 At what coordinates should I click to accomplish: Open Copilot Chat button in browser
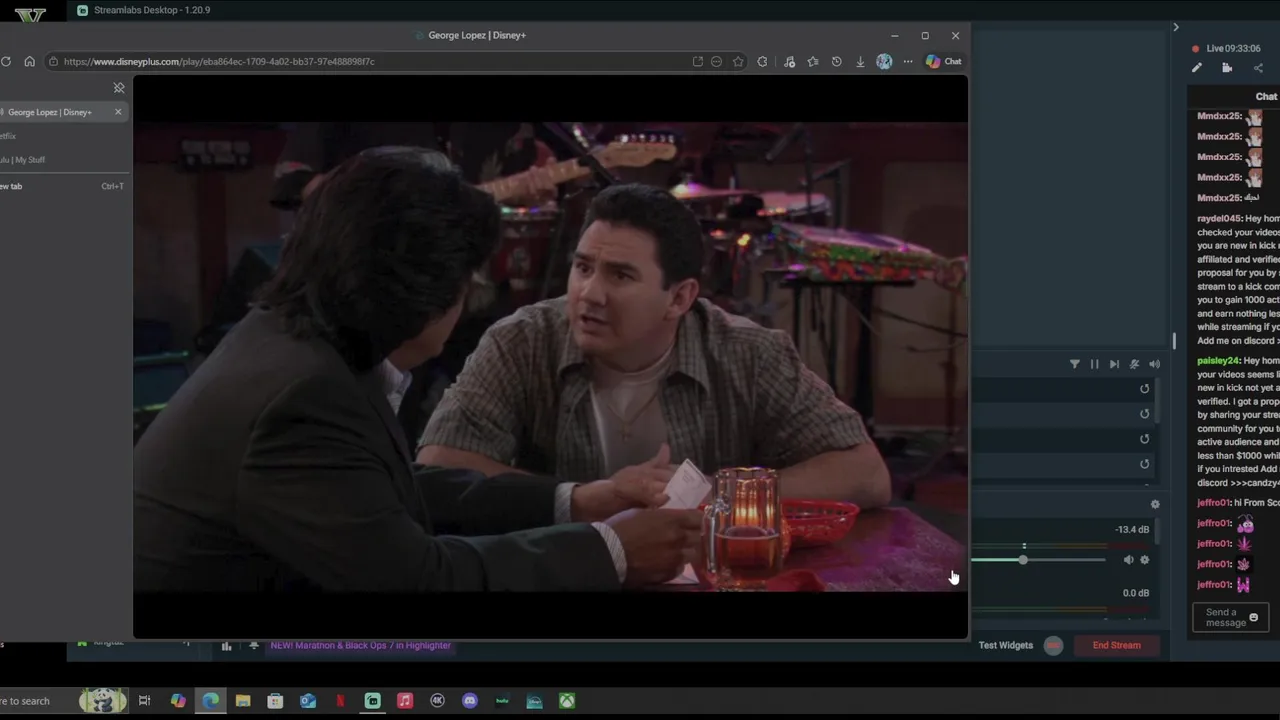tap(943, 62)
